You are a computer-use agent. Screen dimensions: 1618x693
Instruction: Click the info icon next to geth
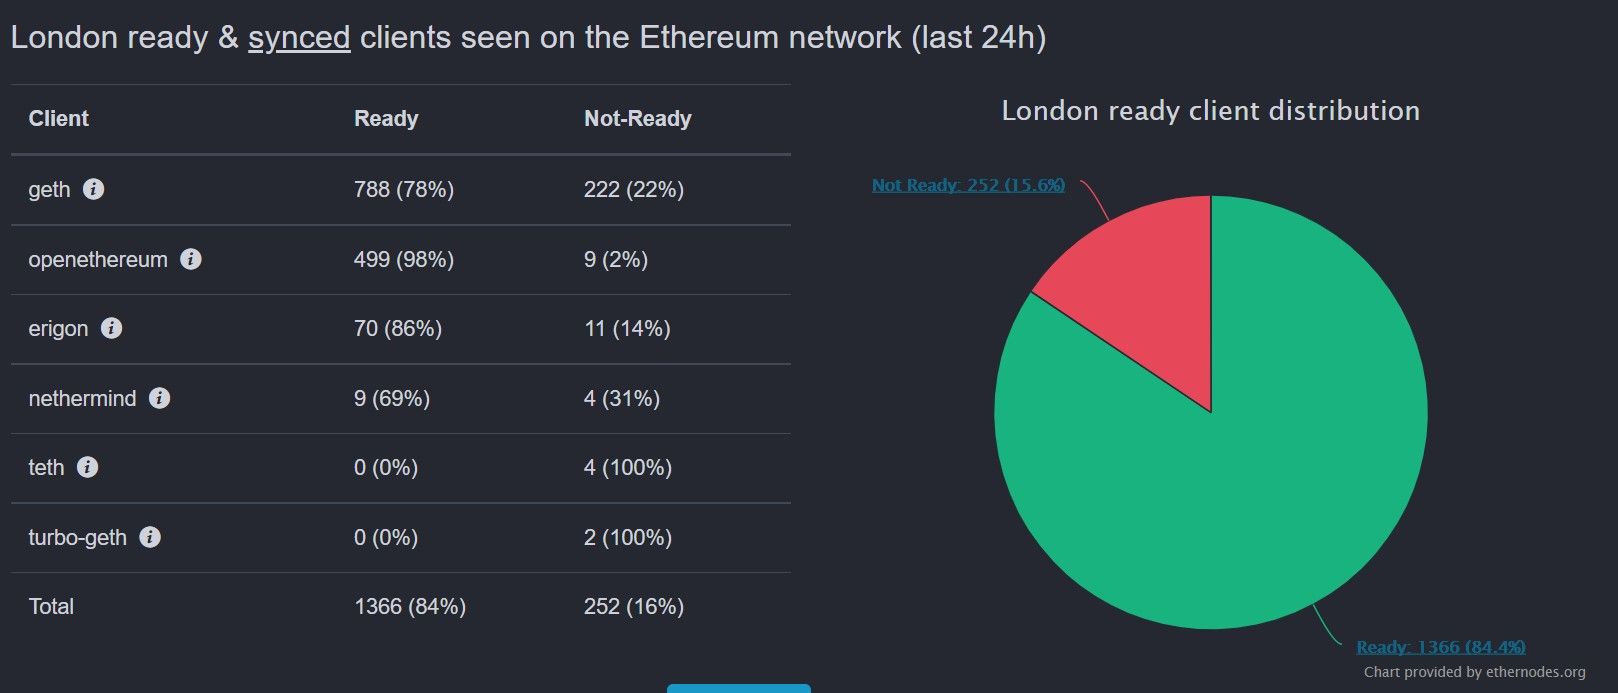pyautogui.click(x=93, y=189)
